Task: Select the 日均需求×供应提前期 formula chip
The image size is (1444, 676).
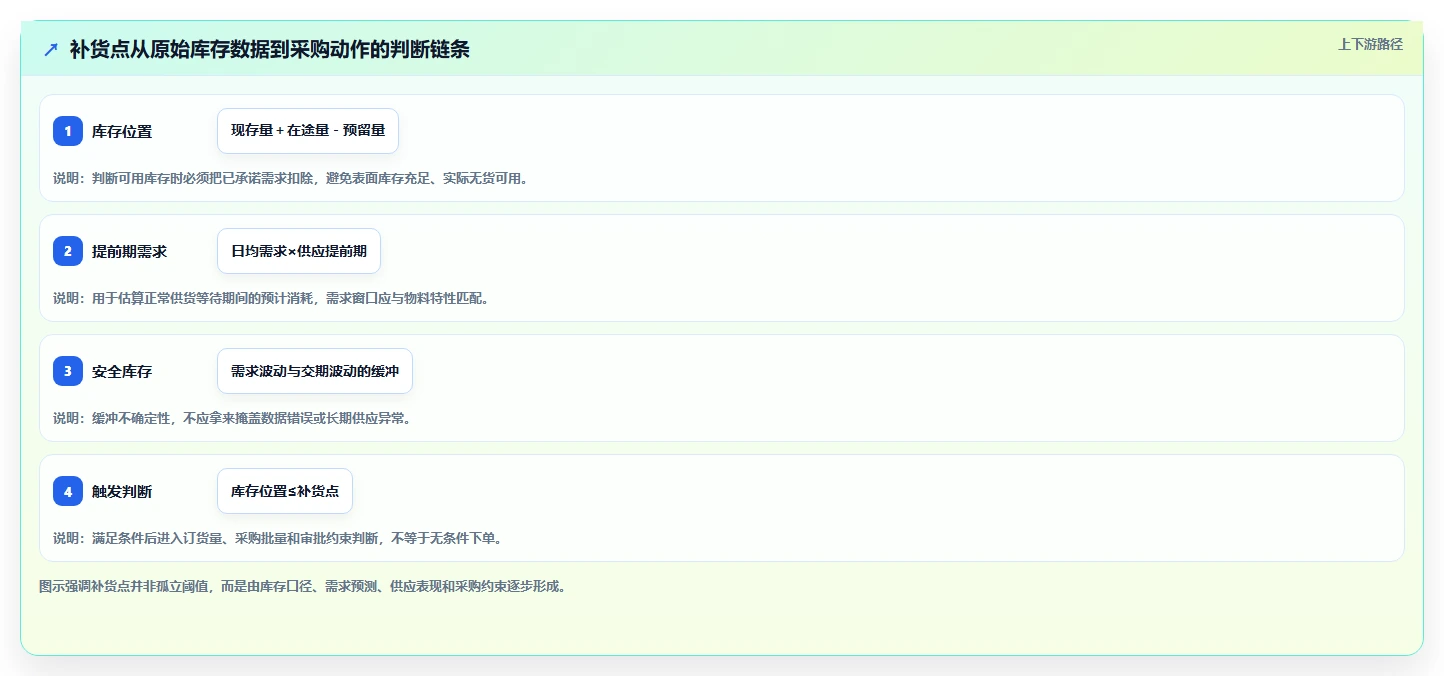Action: pos(299,251)
